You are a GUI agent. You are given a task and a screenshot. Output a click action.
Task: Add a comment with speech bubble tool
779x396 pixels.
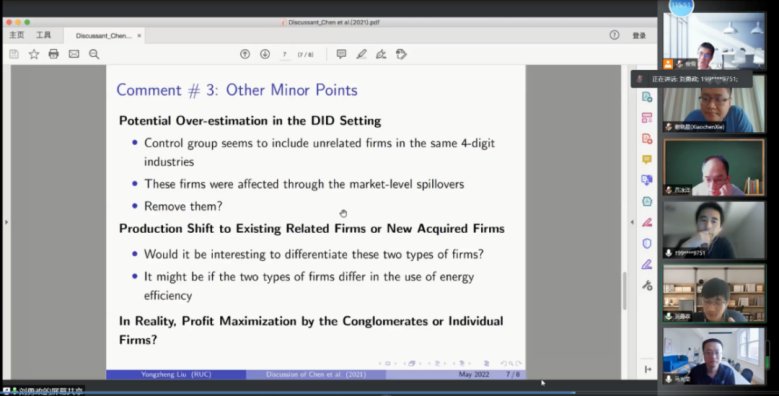point(341,54)
